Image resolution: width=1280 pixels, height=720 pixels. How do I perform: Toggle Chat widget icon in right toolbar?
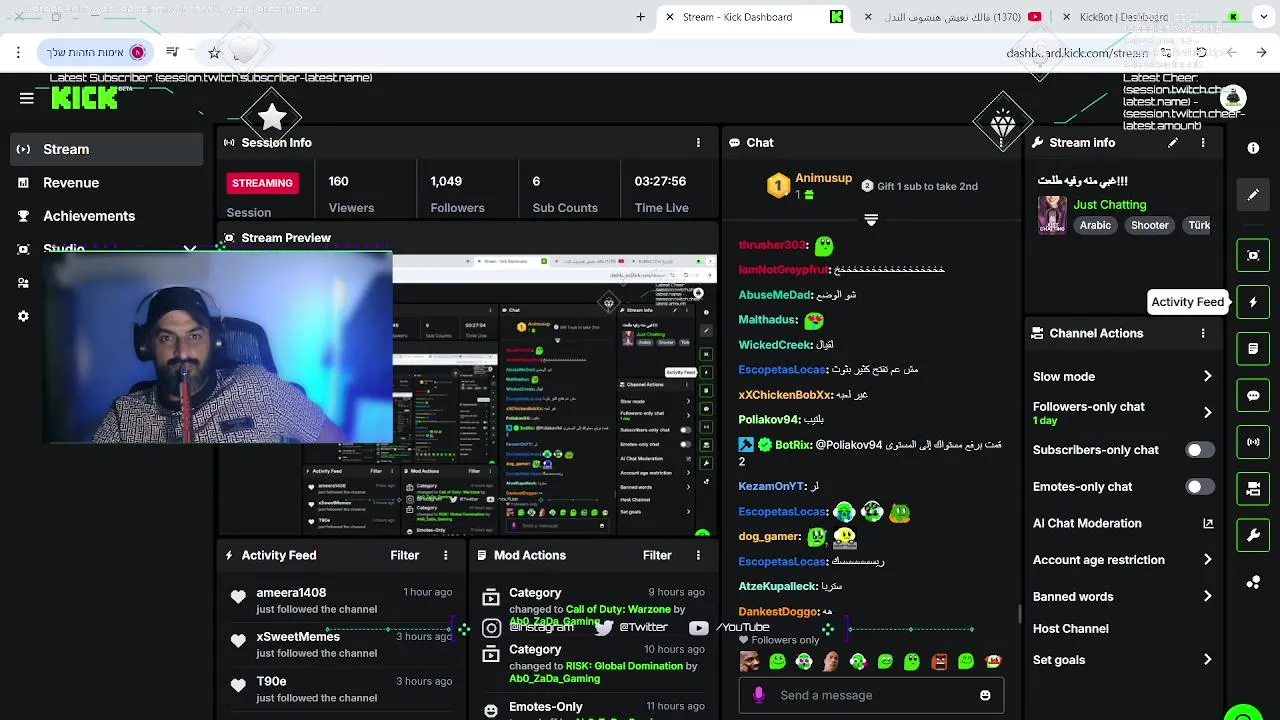point(1253,395)
